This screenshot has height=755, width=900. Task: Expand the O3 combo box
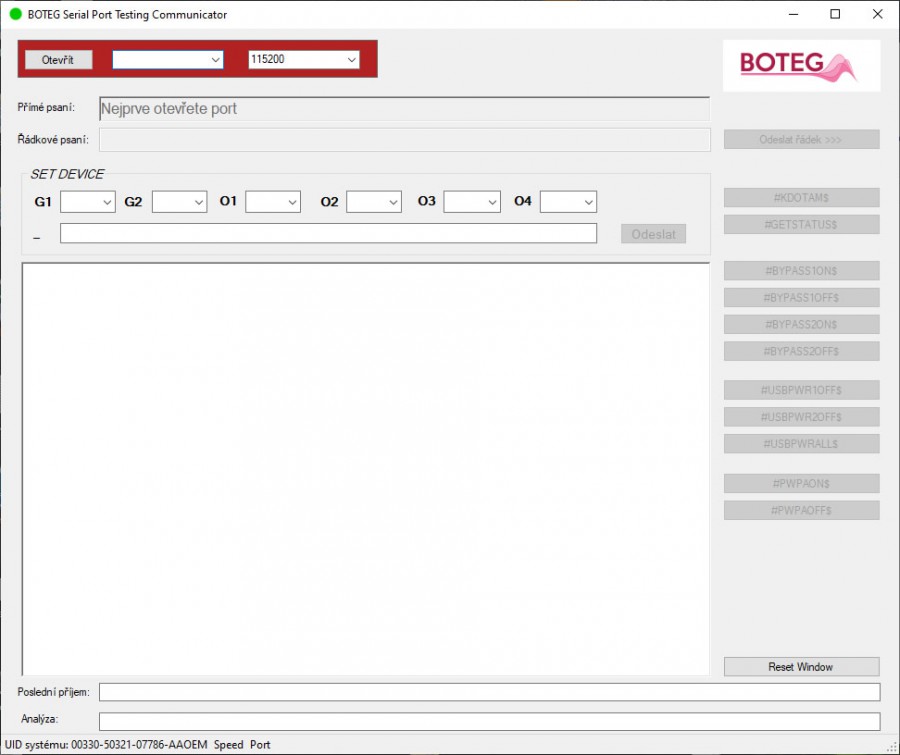pyautogui.click(x=472, y=202)
